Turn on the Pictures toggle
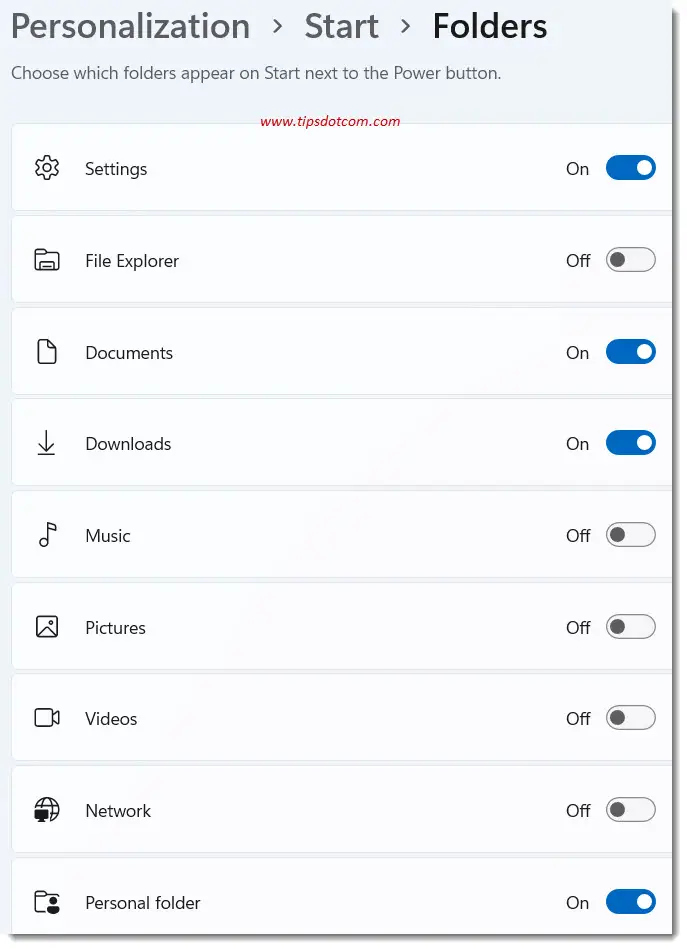The height and width of the screenshot is (949, 687). [631, 626]
